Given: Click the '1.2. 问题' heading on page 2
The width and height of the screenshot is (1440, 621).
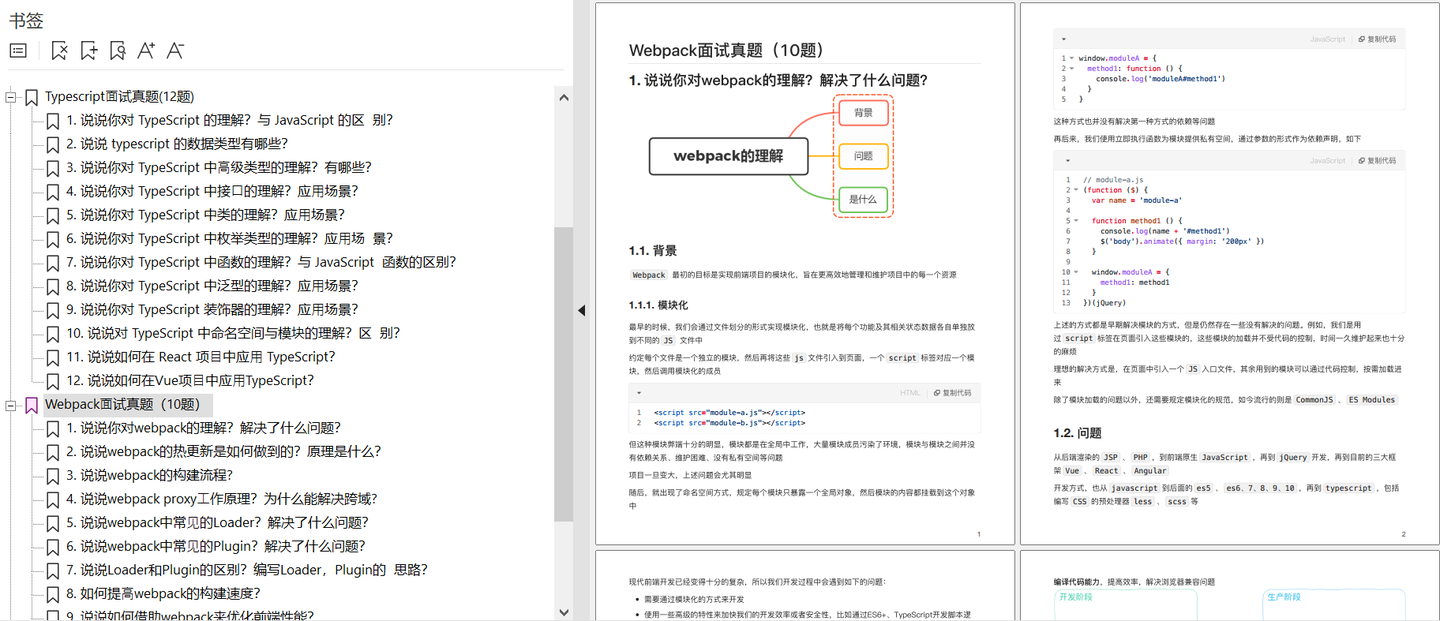Looking at the screenshot, I should pos(1077,433).
